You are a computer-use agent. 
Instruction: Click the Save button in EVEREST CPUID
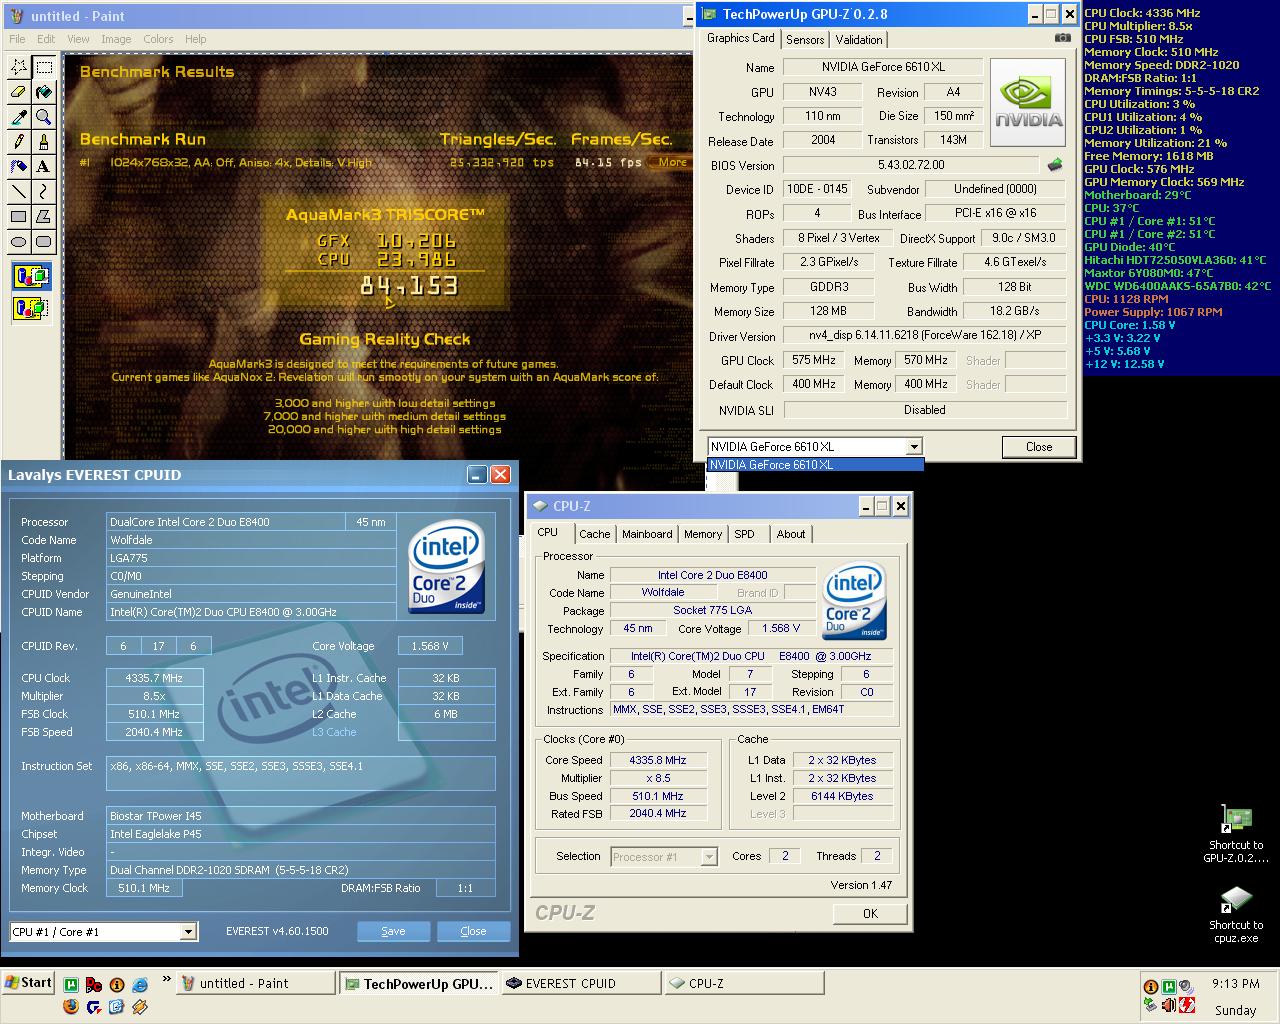coord(393,931)
